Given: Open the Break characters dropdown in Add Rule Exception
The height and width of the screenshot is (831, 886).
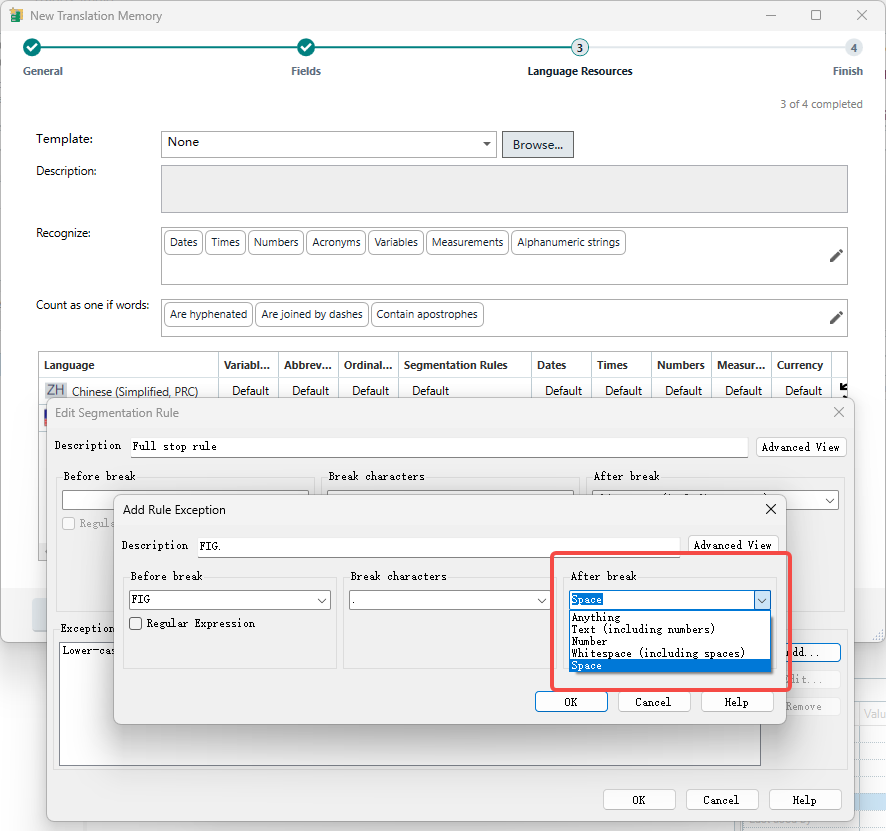Looking at the screenshot, I should pyautogui.click(x=449, y=599).
